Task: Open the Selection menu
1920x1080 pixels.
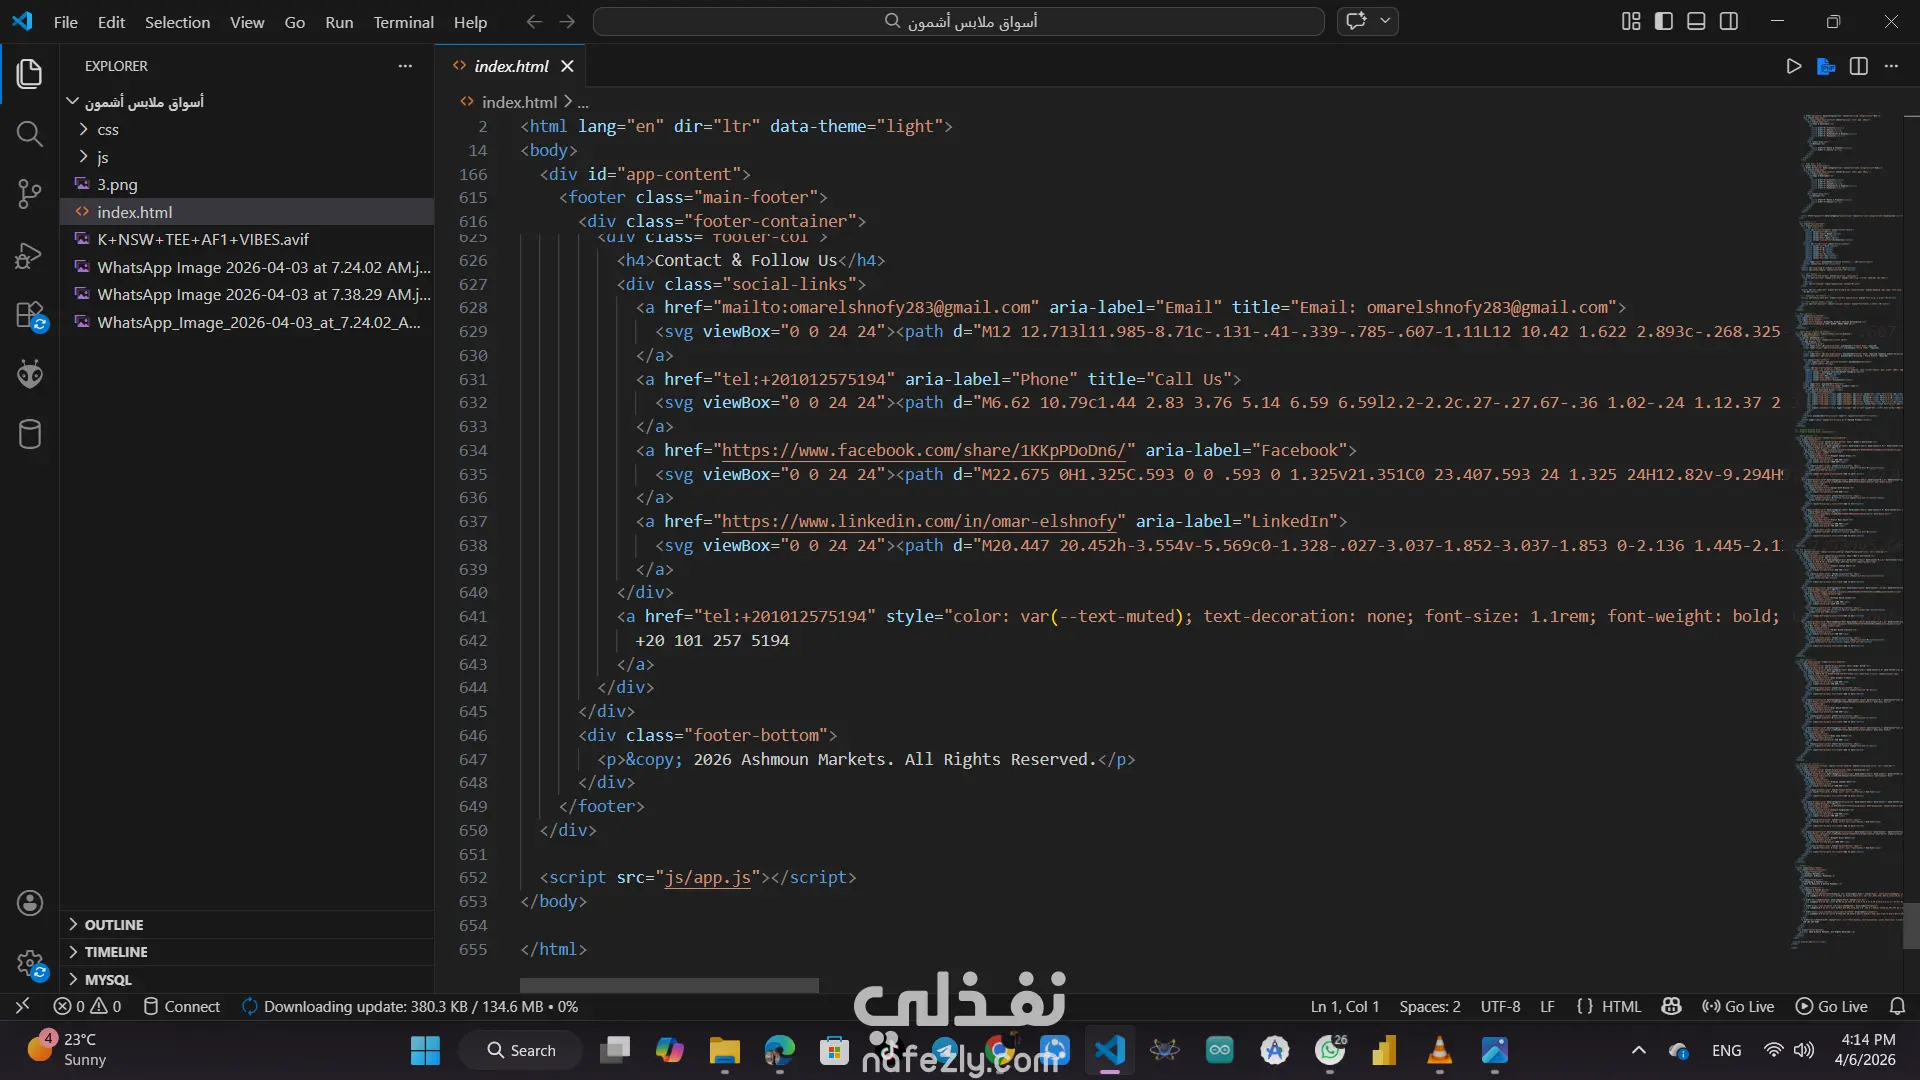Action: [x=177, y=22]
